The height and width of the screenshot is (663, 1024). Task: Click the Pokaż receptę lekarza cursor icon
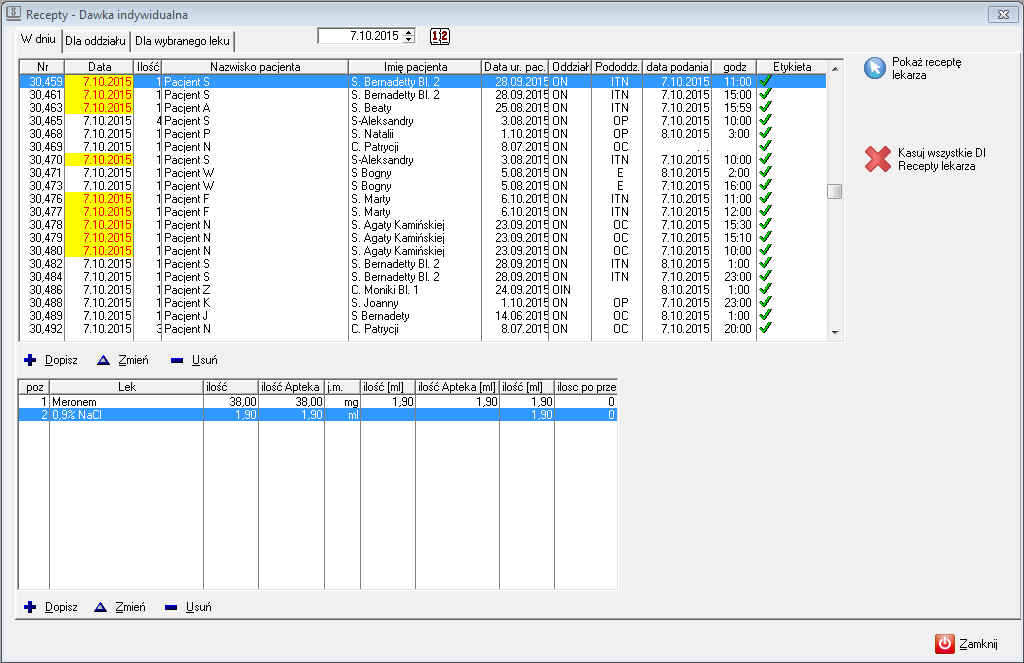[x=875, y=67]
